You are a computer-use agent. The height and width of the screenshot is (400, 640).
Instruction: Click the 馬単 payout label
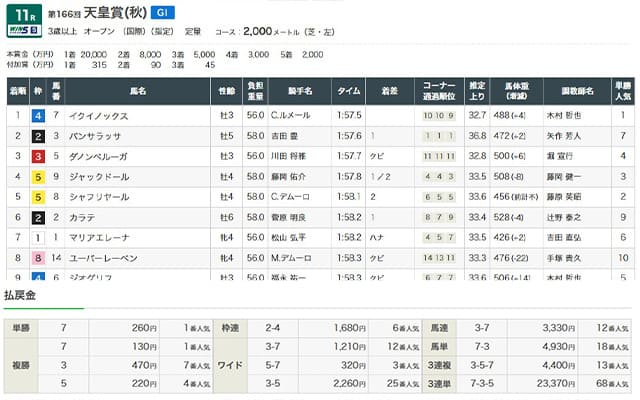(x=439, y=347)
